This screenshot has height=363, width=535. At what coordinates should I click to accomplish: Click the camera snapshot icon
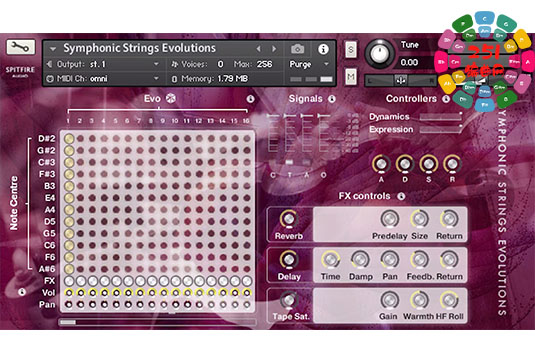coord(298,49)
